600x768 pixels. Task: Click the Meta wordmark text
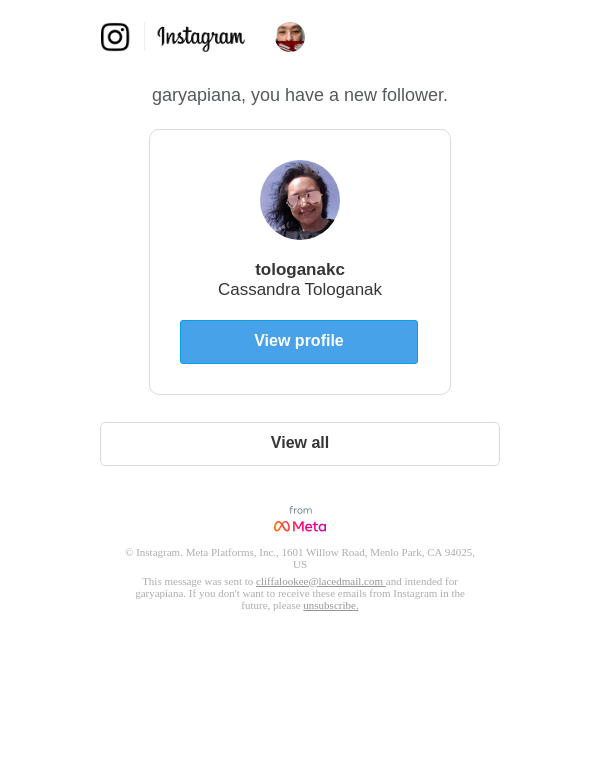(x=309, y=527)
